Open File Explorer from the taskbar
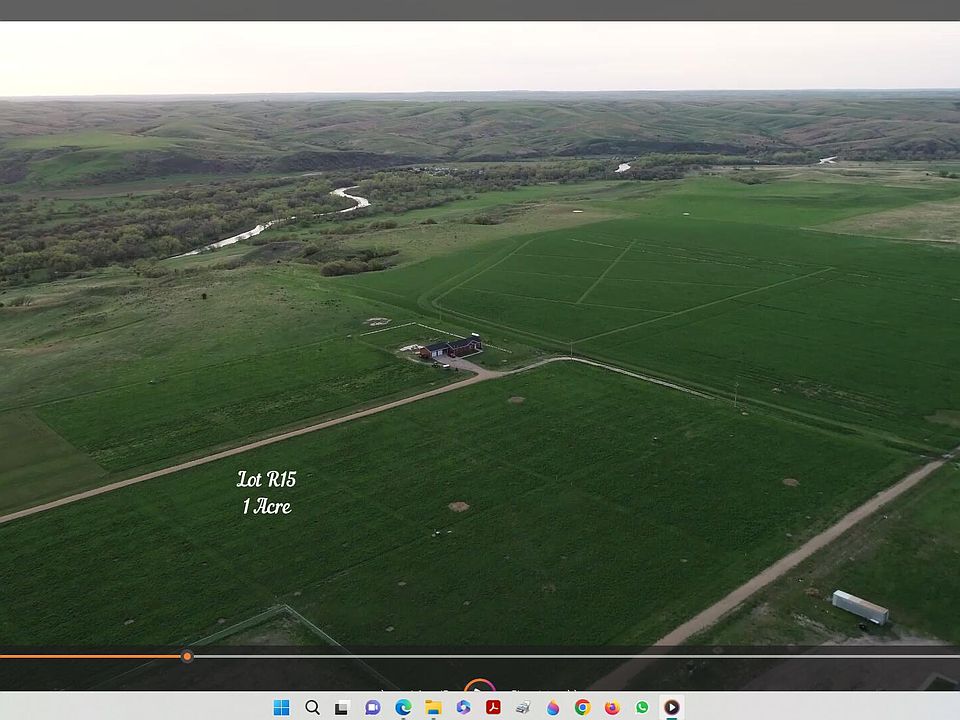This screenshot has width=960, height=720. (x=432, y=707)
